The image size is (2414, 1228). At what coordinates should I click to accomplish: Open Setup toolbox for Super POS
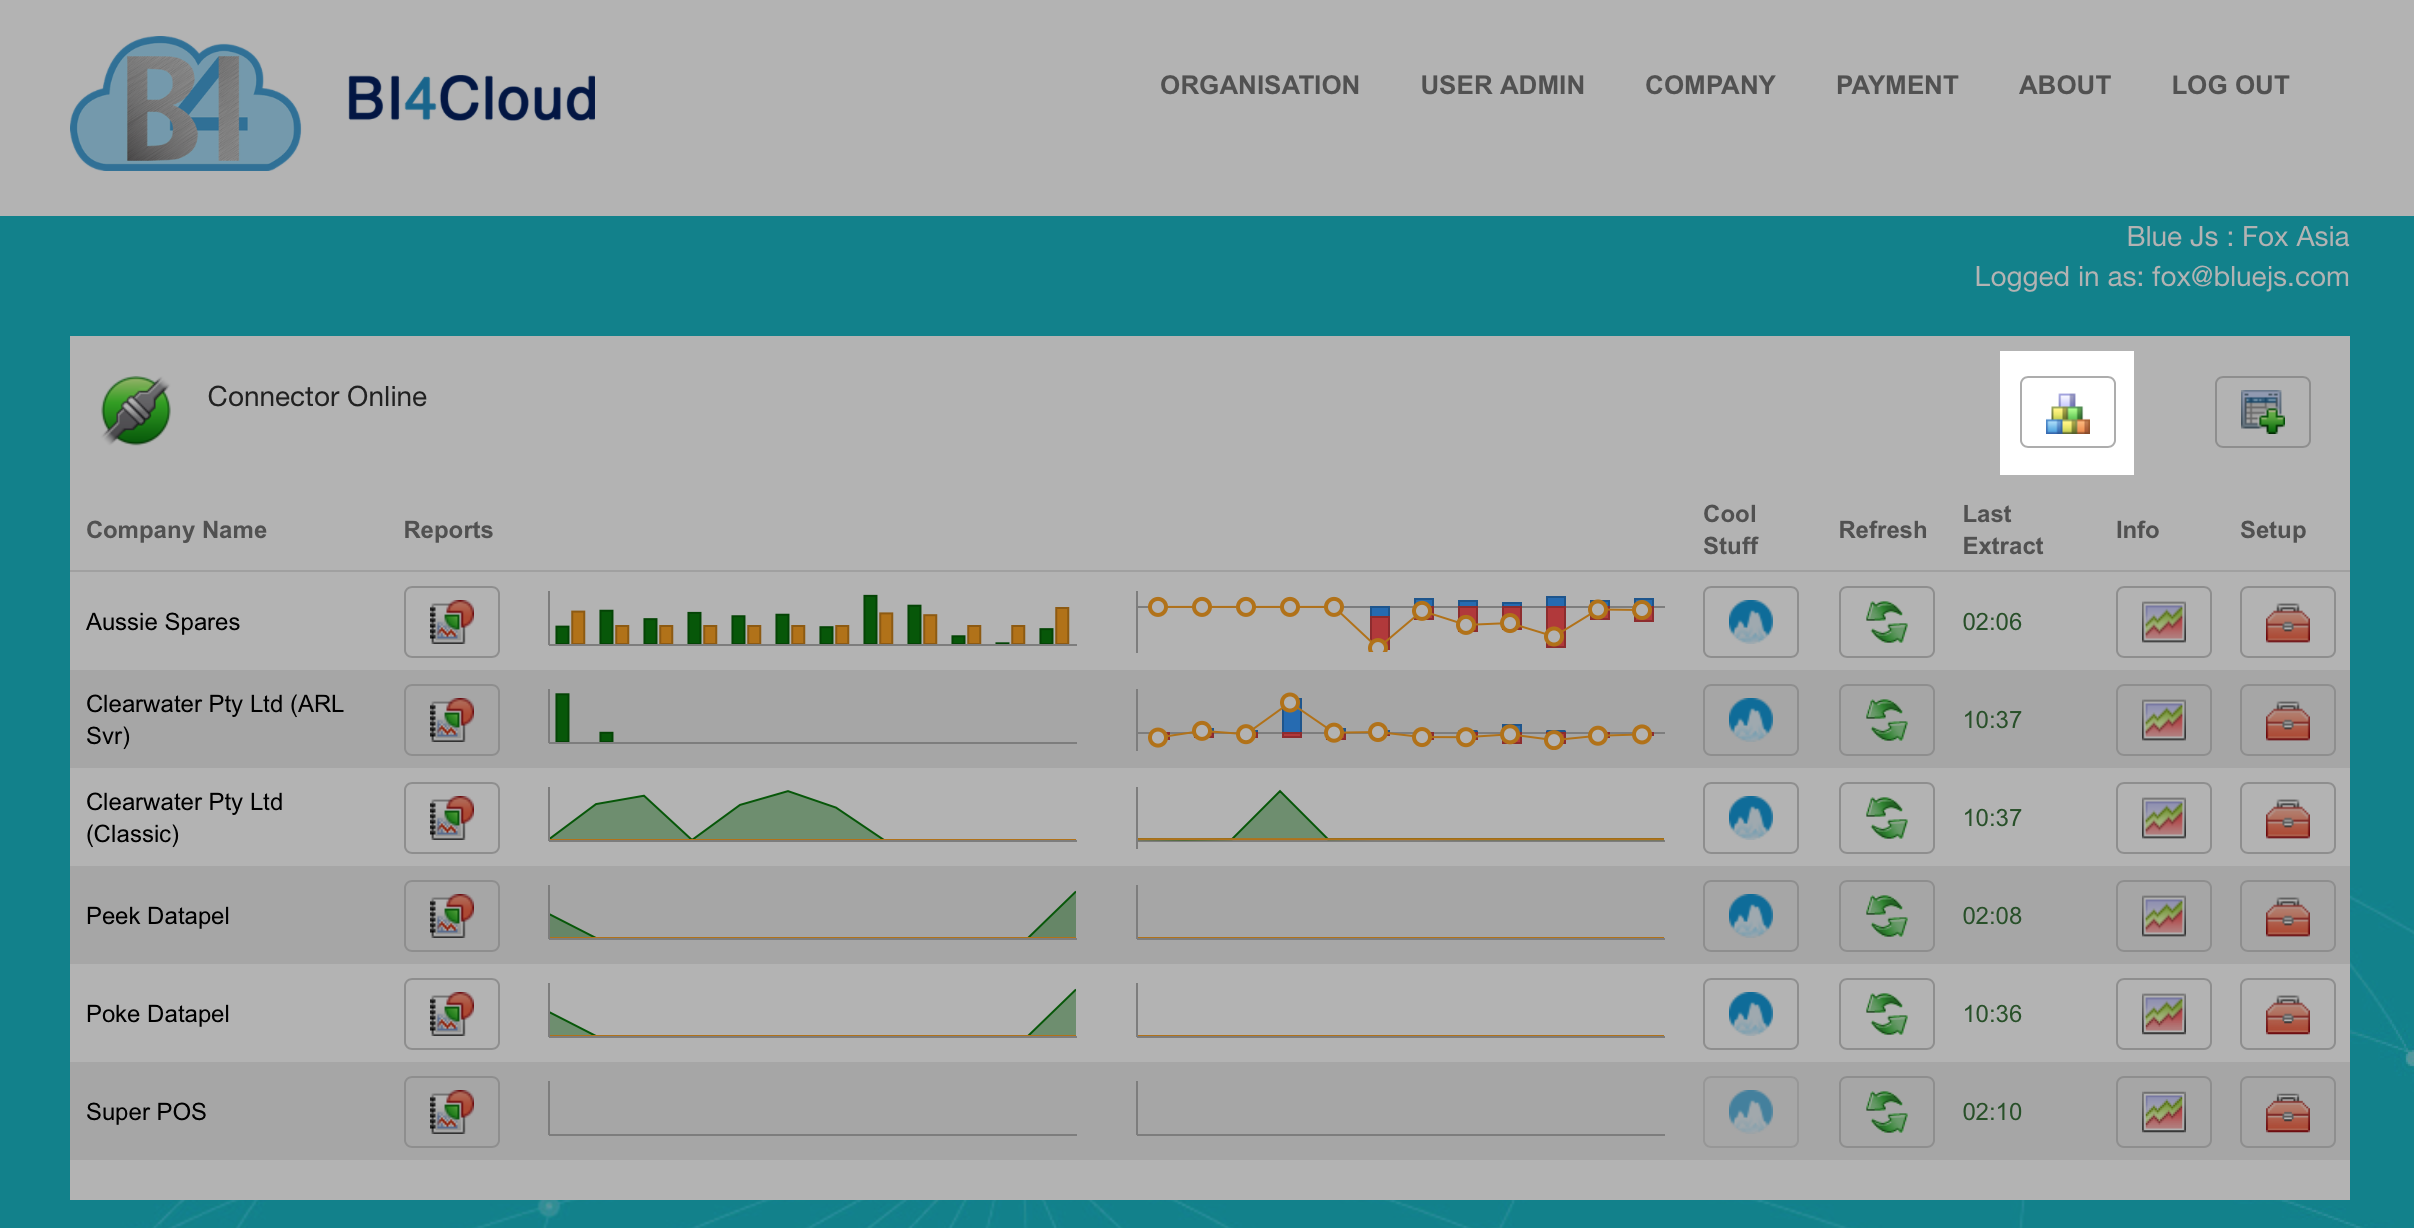coord(2287,1112)
